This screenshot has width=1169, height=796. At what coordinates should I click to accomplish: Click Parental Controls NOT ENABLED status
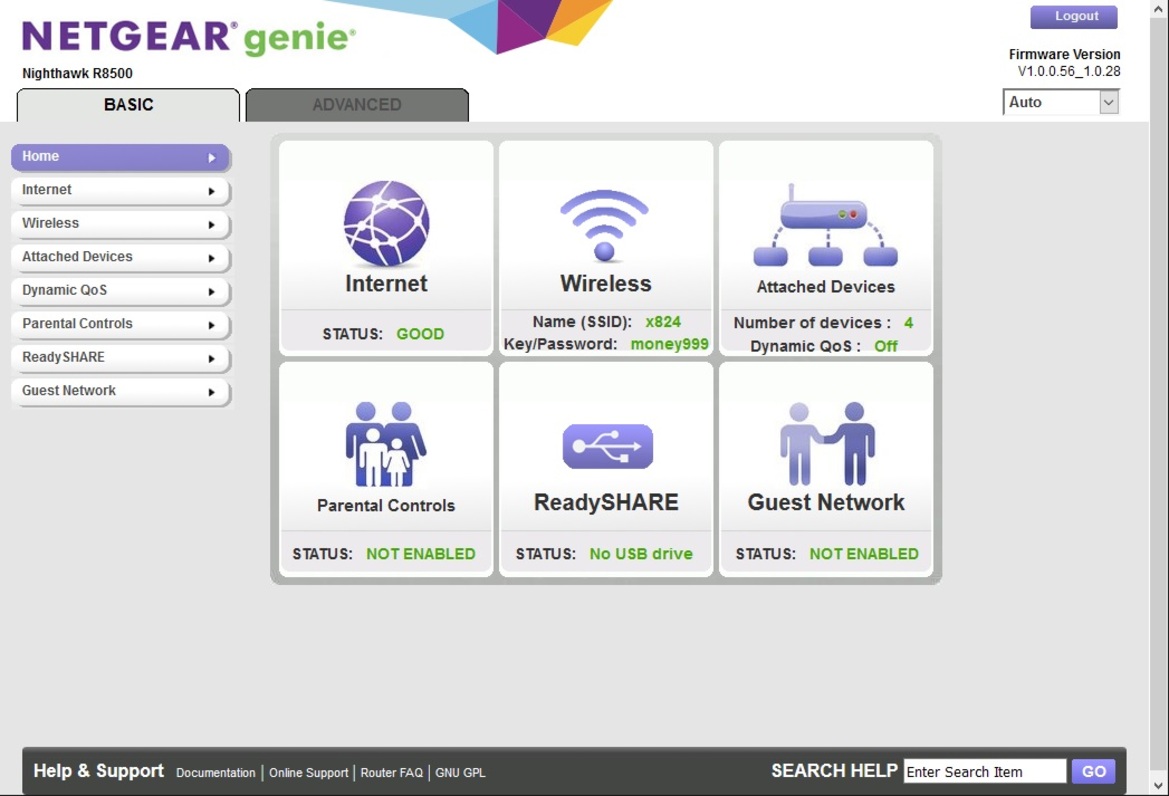coord(420,554)
